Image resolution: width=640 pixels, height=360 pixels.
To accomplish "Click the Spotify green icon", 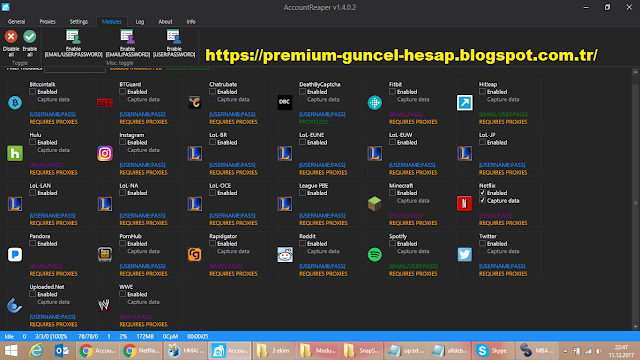I will (375, 254).
